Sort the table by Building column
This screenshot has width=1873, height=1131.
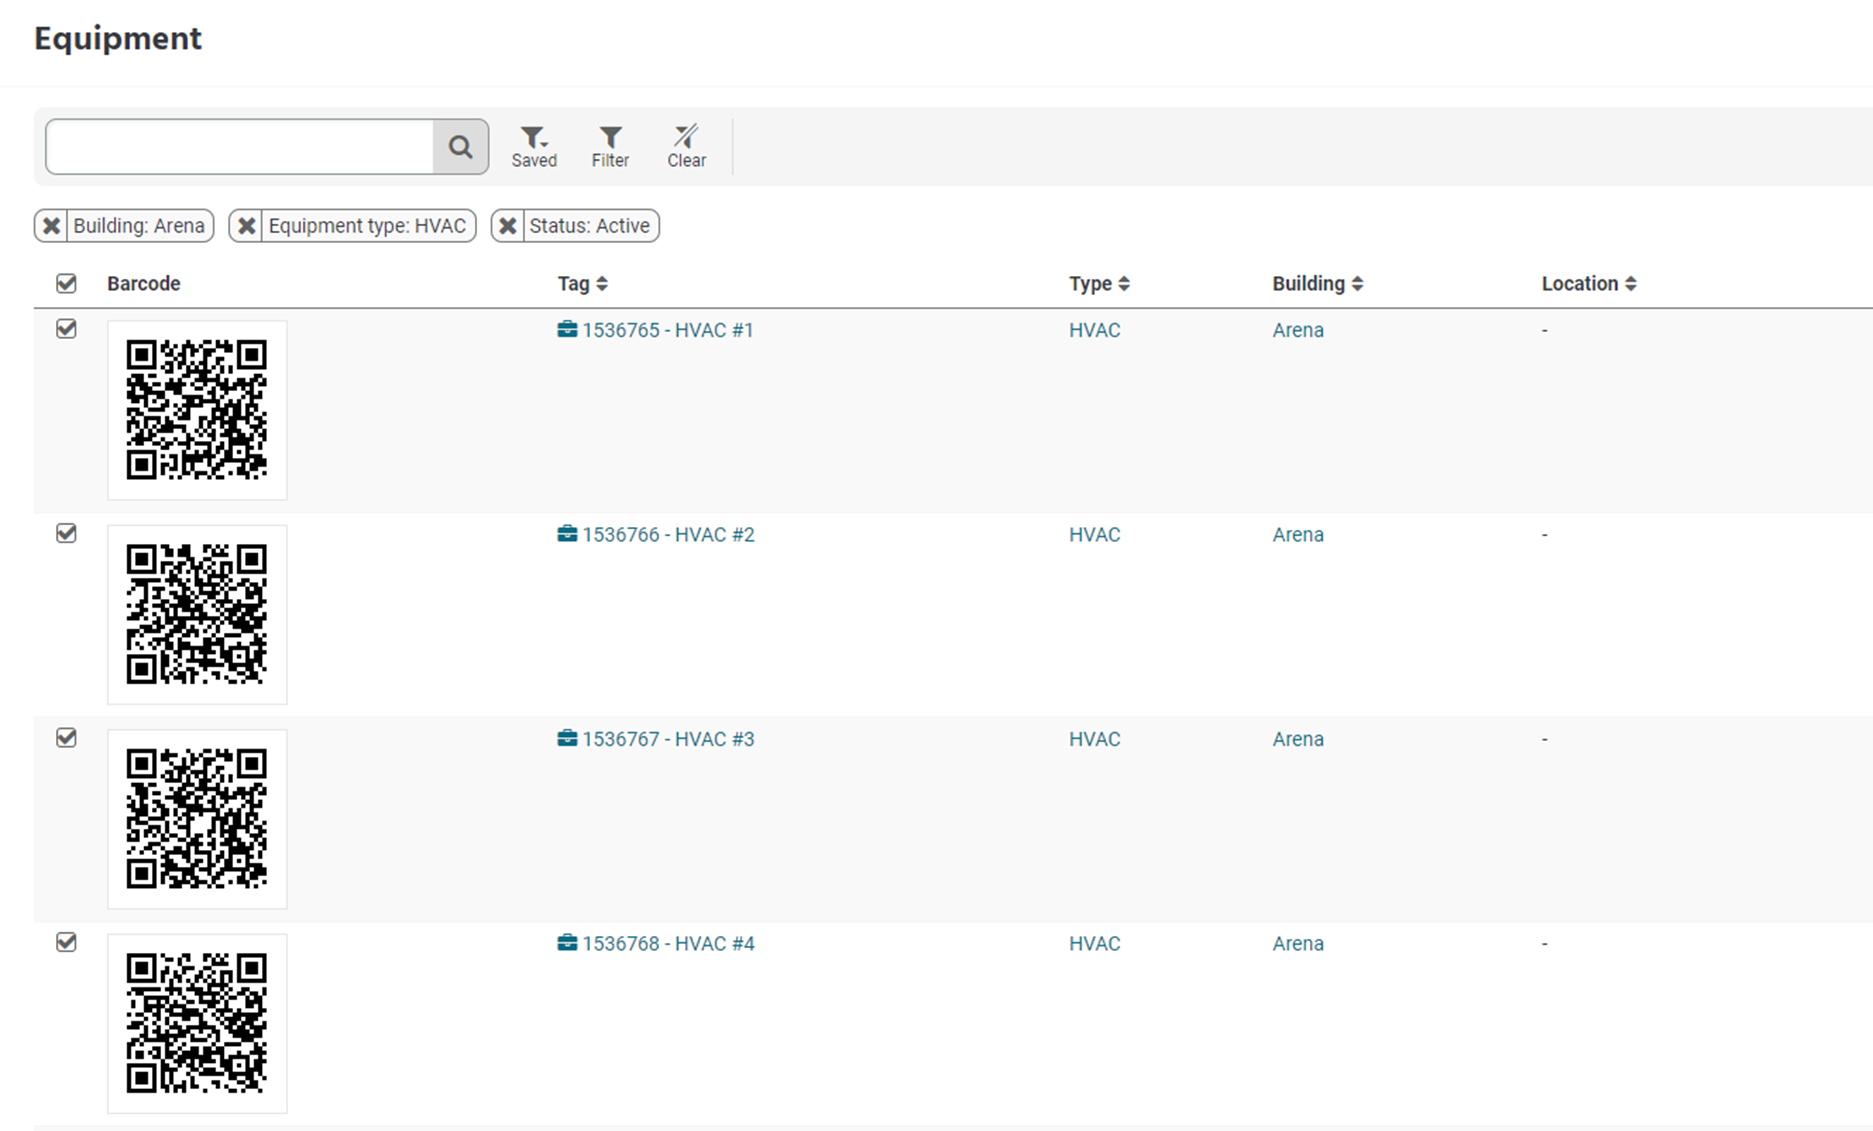pos(1317,284)
